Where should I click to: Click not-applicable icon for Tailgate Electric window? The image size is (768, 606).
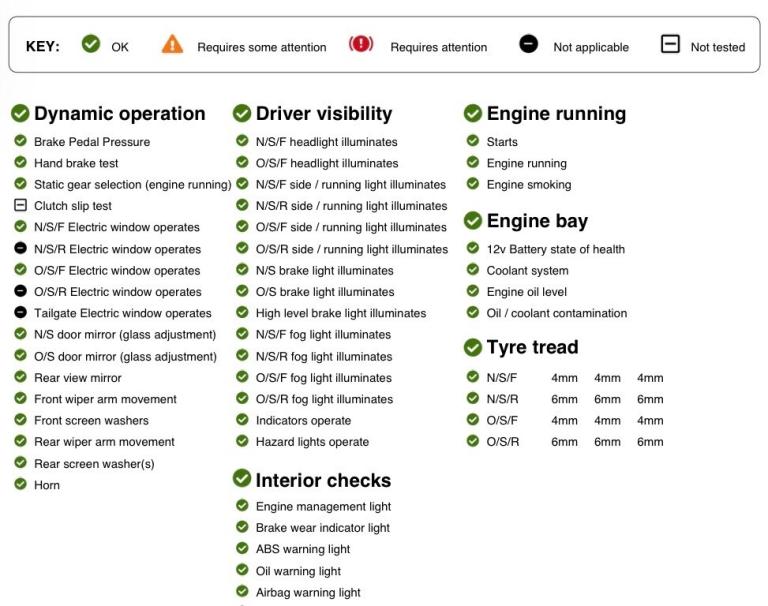pos(20,313)
